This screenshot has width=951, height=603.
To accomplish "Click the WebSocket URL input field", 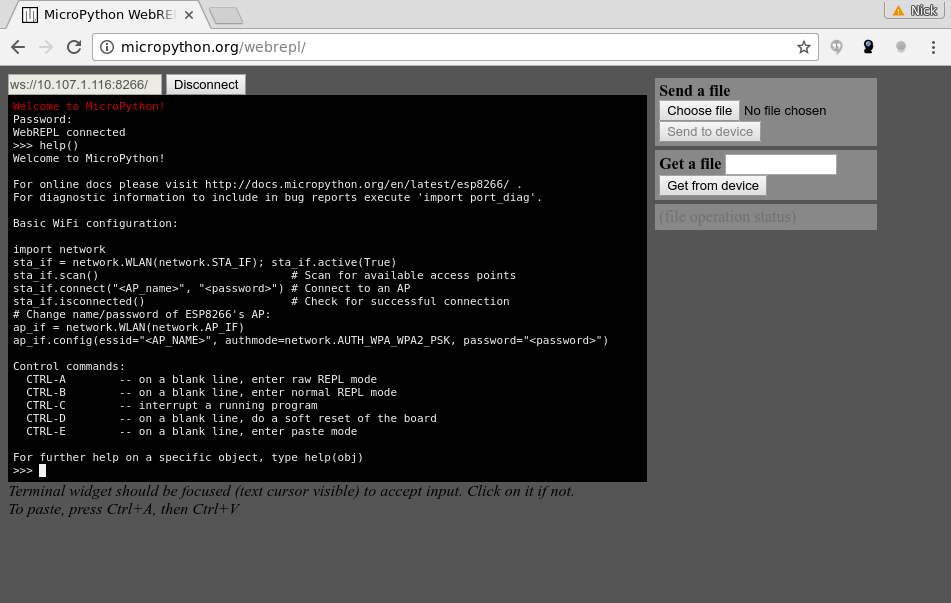I will [84, 85].
